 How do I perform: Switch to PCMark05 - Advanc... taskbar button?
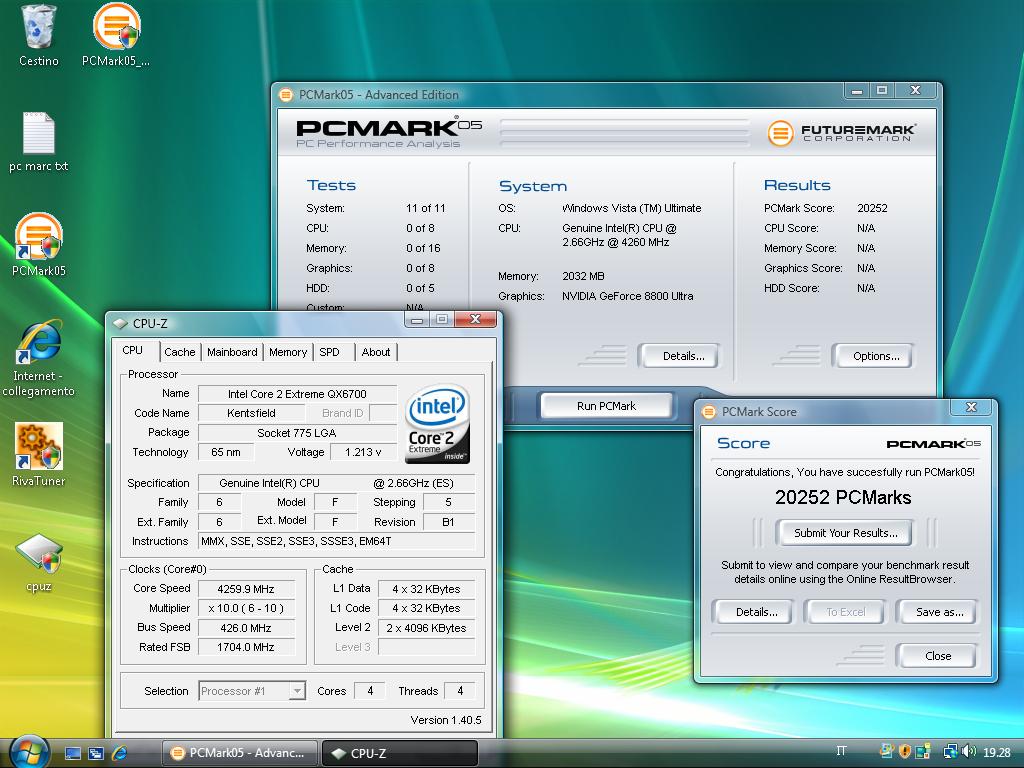(239, 753)
